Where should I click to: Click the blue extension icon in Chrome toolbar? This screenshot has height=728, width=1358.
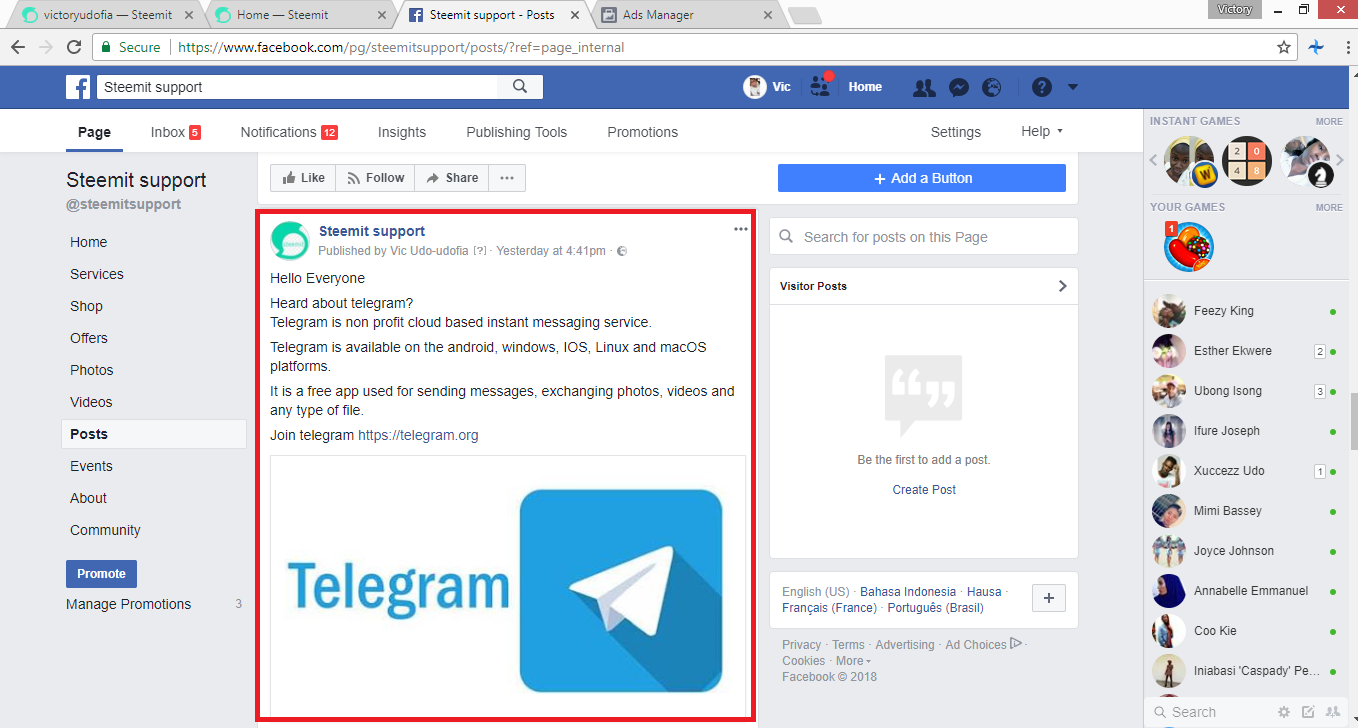pyautogui.click(x=1316, y=47)
